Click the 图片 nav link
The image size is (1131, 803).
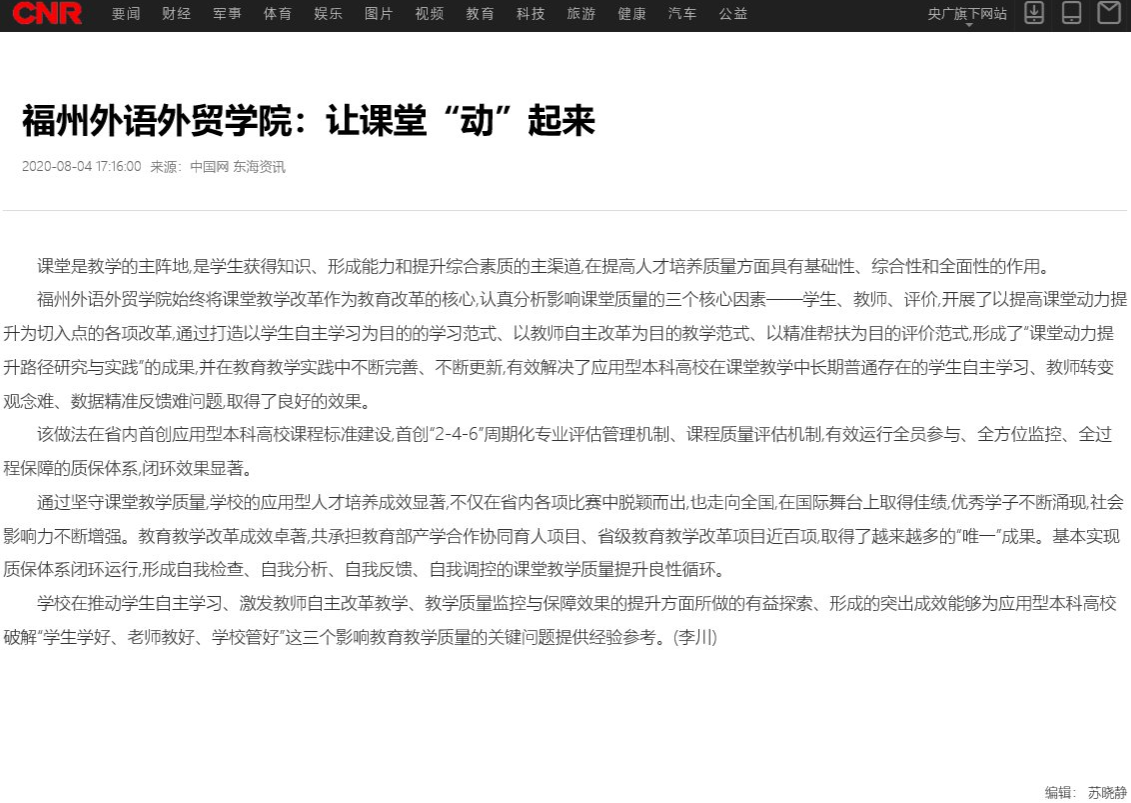pos(378,14)
